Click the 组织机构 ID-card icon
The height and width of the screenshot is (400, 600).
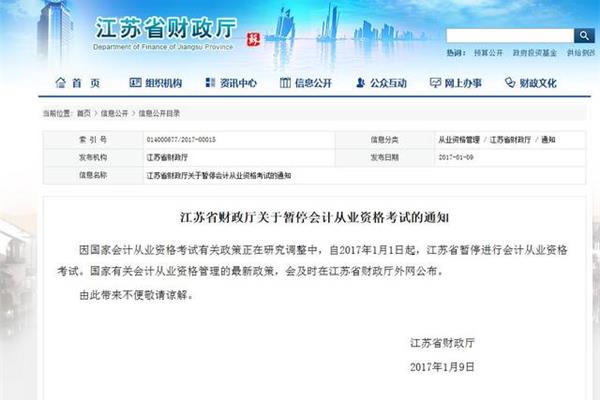point(135,82)
